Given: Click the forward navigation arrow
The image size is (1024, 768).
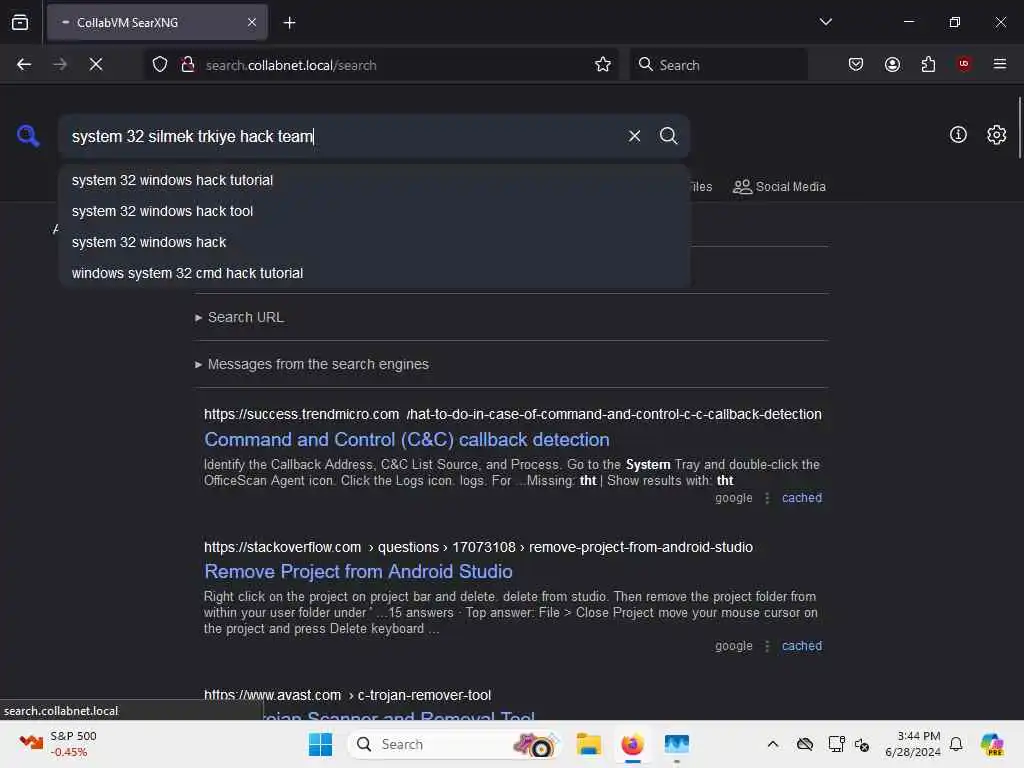Looking at the screenshot, I should (59, 65).
